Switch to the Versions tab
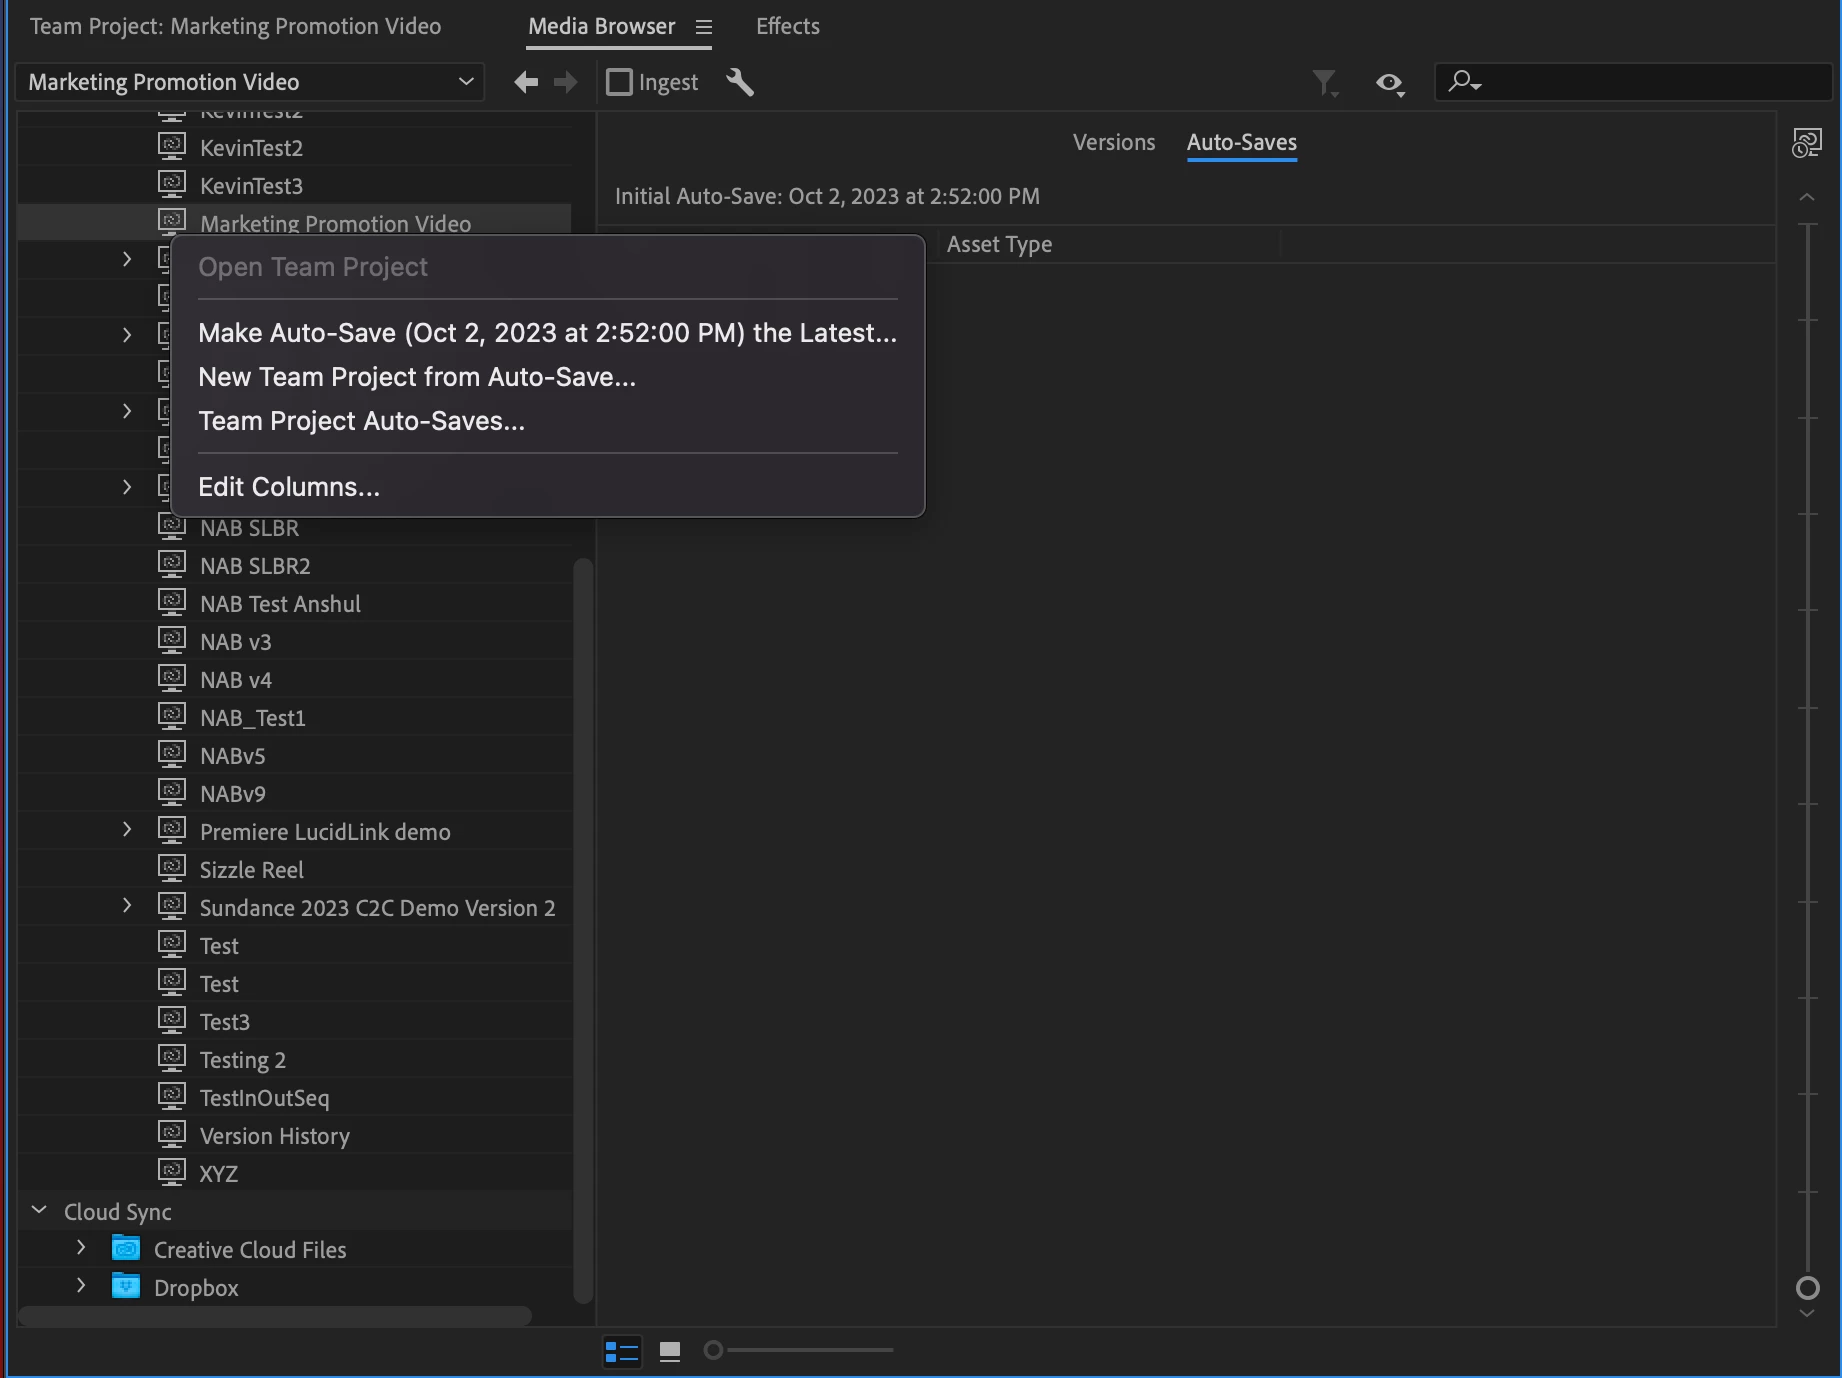 pos(1114,142)
